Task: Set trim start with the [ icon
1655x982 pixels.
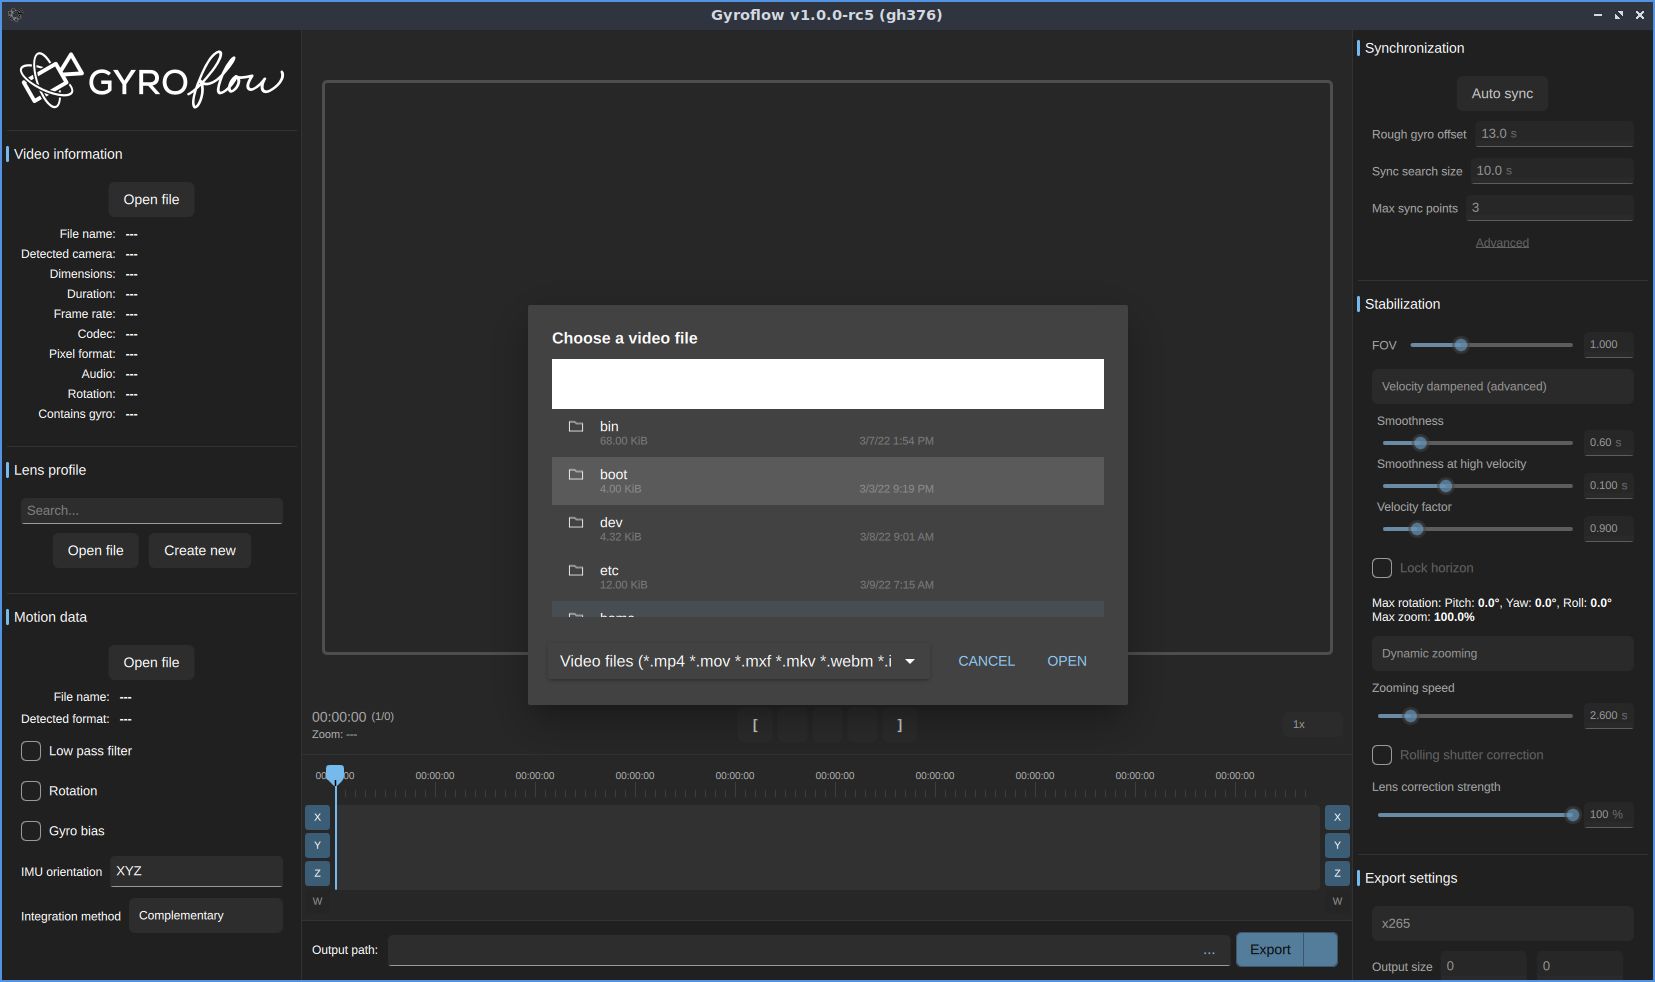Action: point(755,726)
